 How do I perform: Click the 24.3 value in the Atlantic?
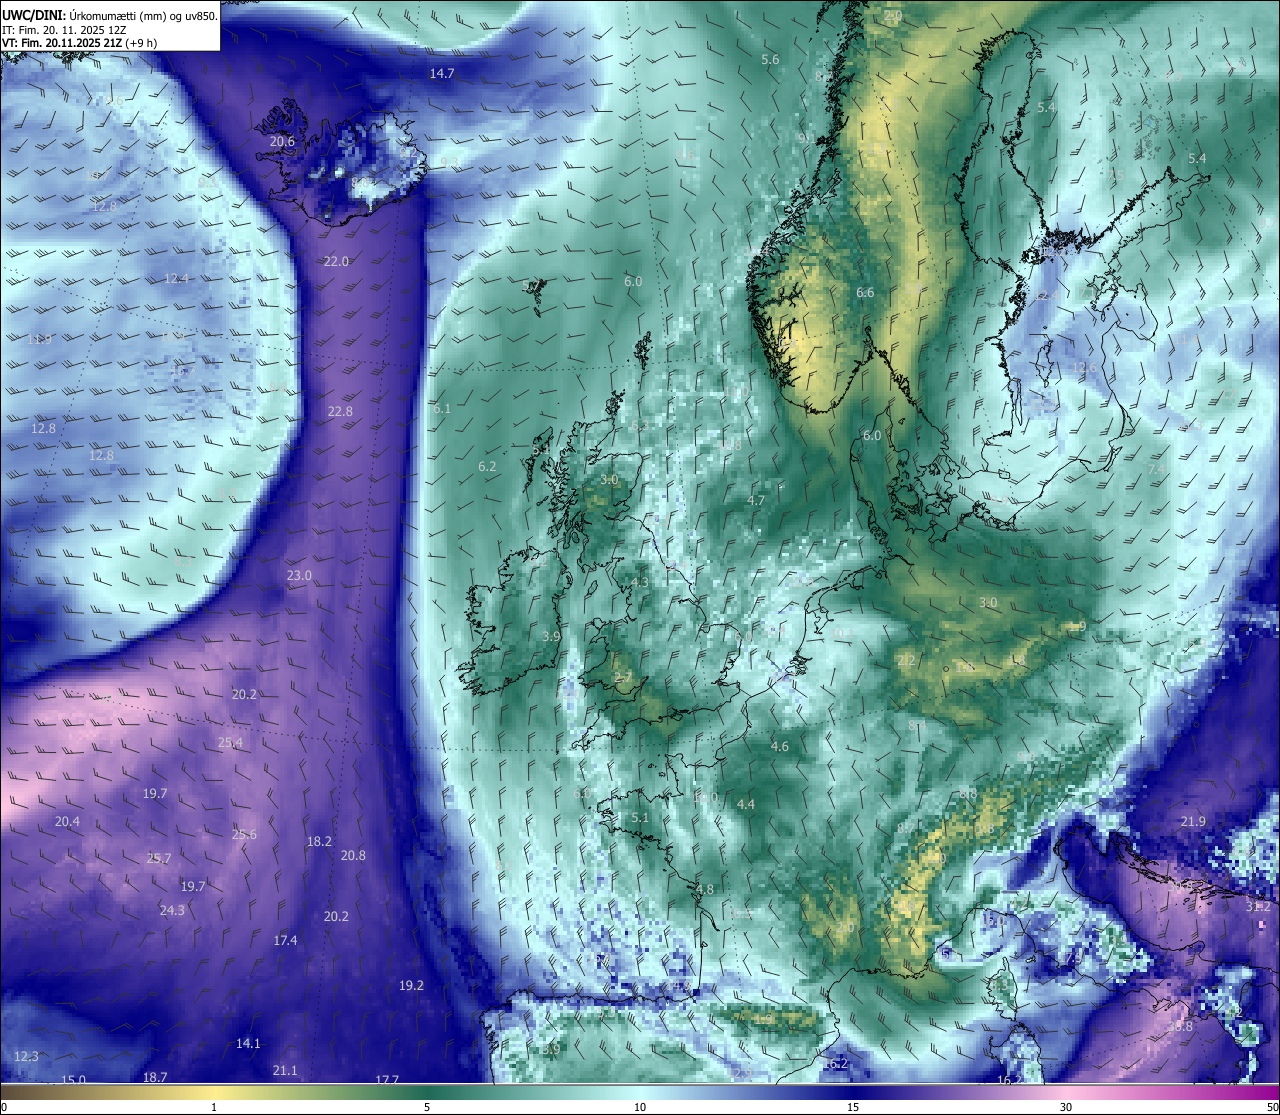(x=172, y=911)
